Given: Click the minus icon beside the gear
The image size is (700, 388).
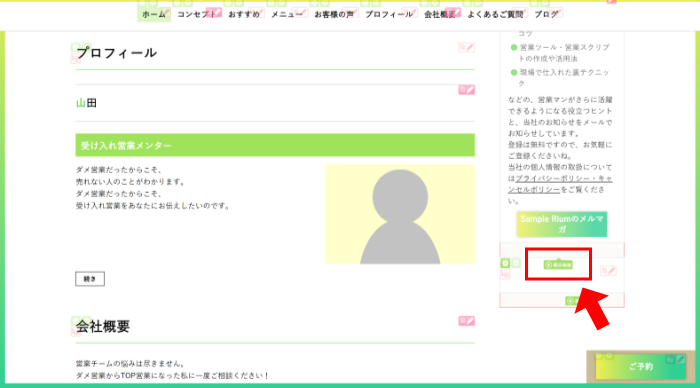Looking at the screenshot, I should click(x=516, y=263).
